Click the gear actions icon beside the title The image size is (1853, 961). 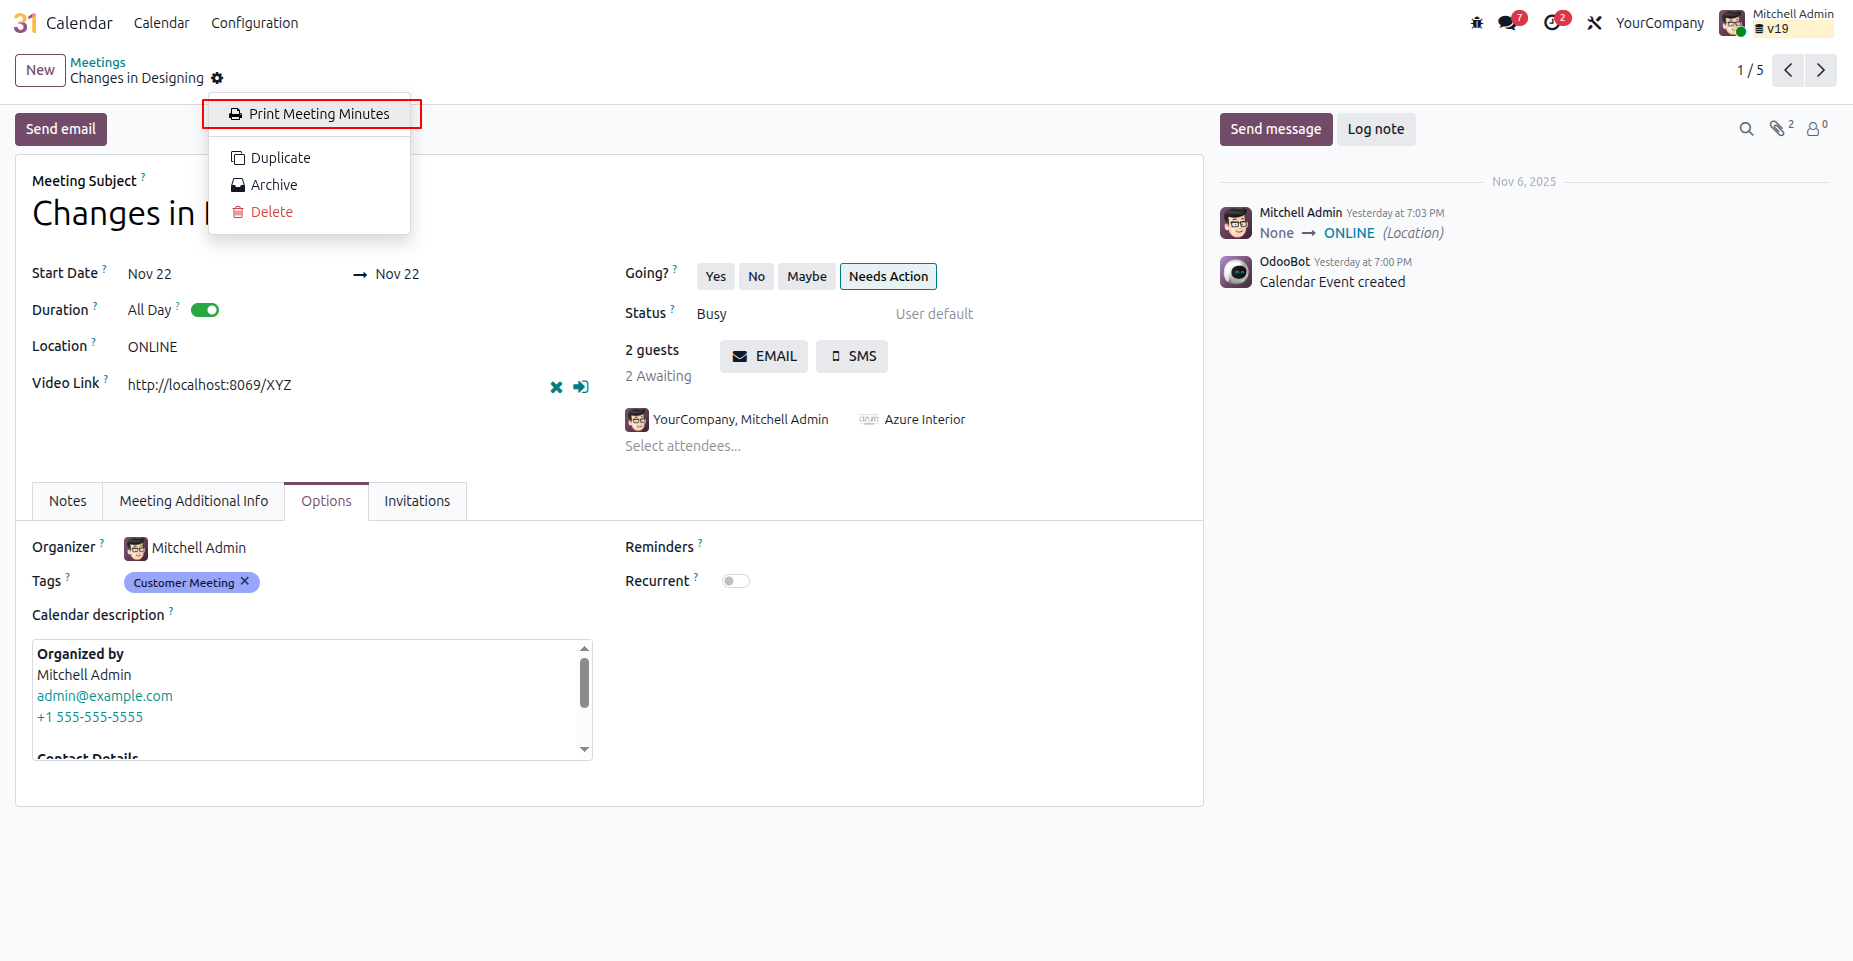(217, 78)
